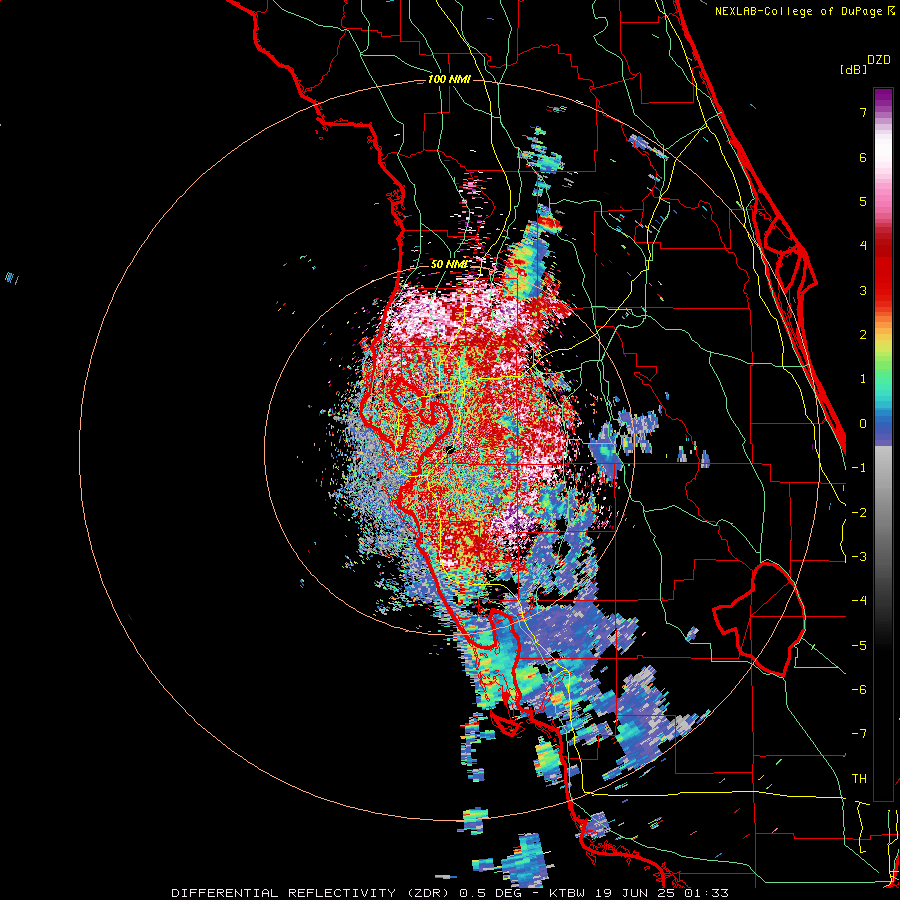Click the '5' value on color scale
Screen dimensions: 900x900
click(863, 201)
